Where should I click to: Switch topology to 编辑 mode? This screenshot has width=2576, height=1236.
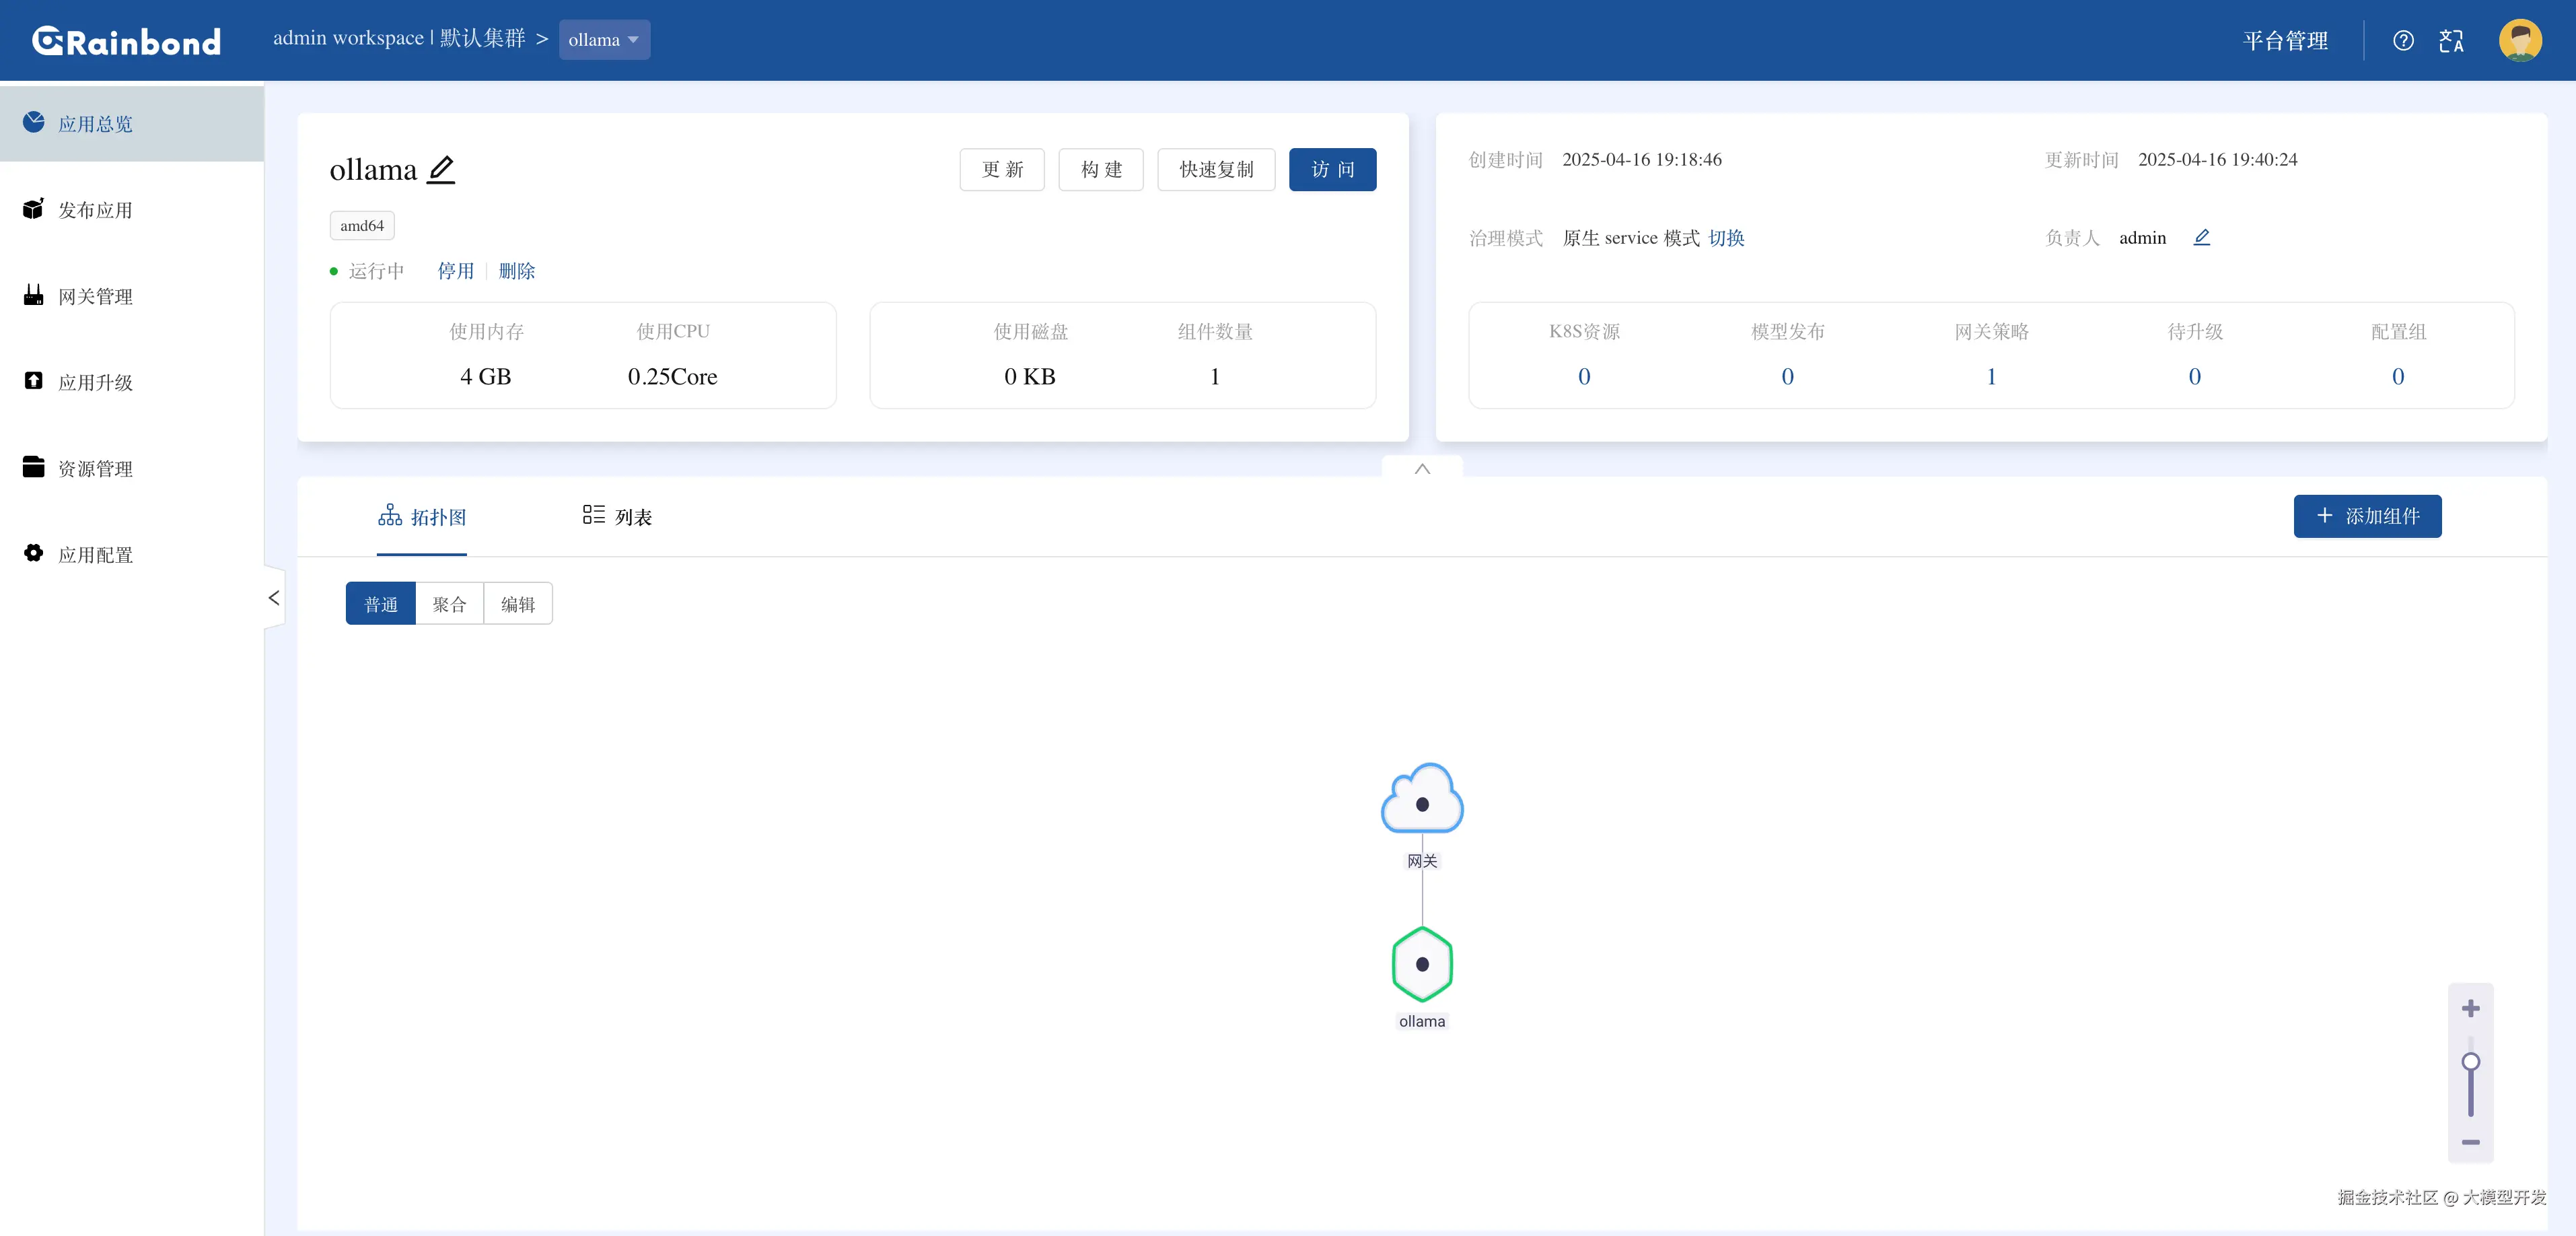pyautogui.click(x=518, y=604)
